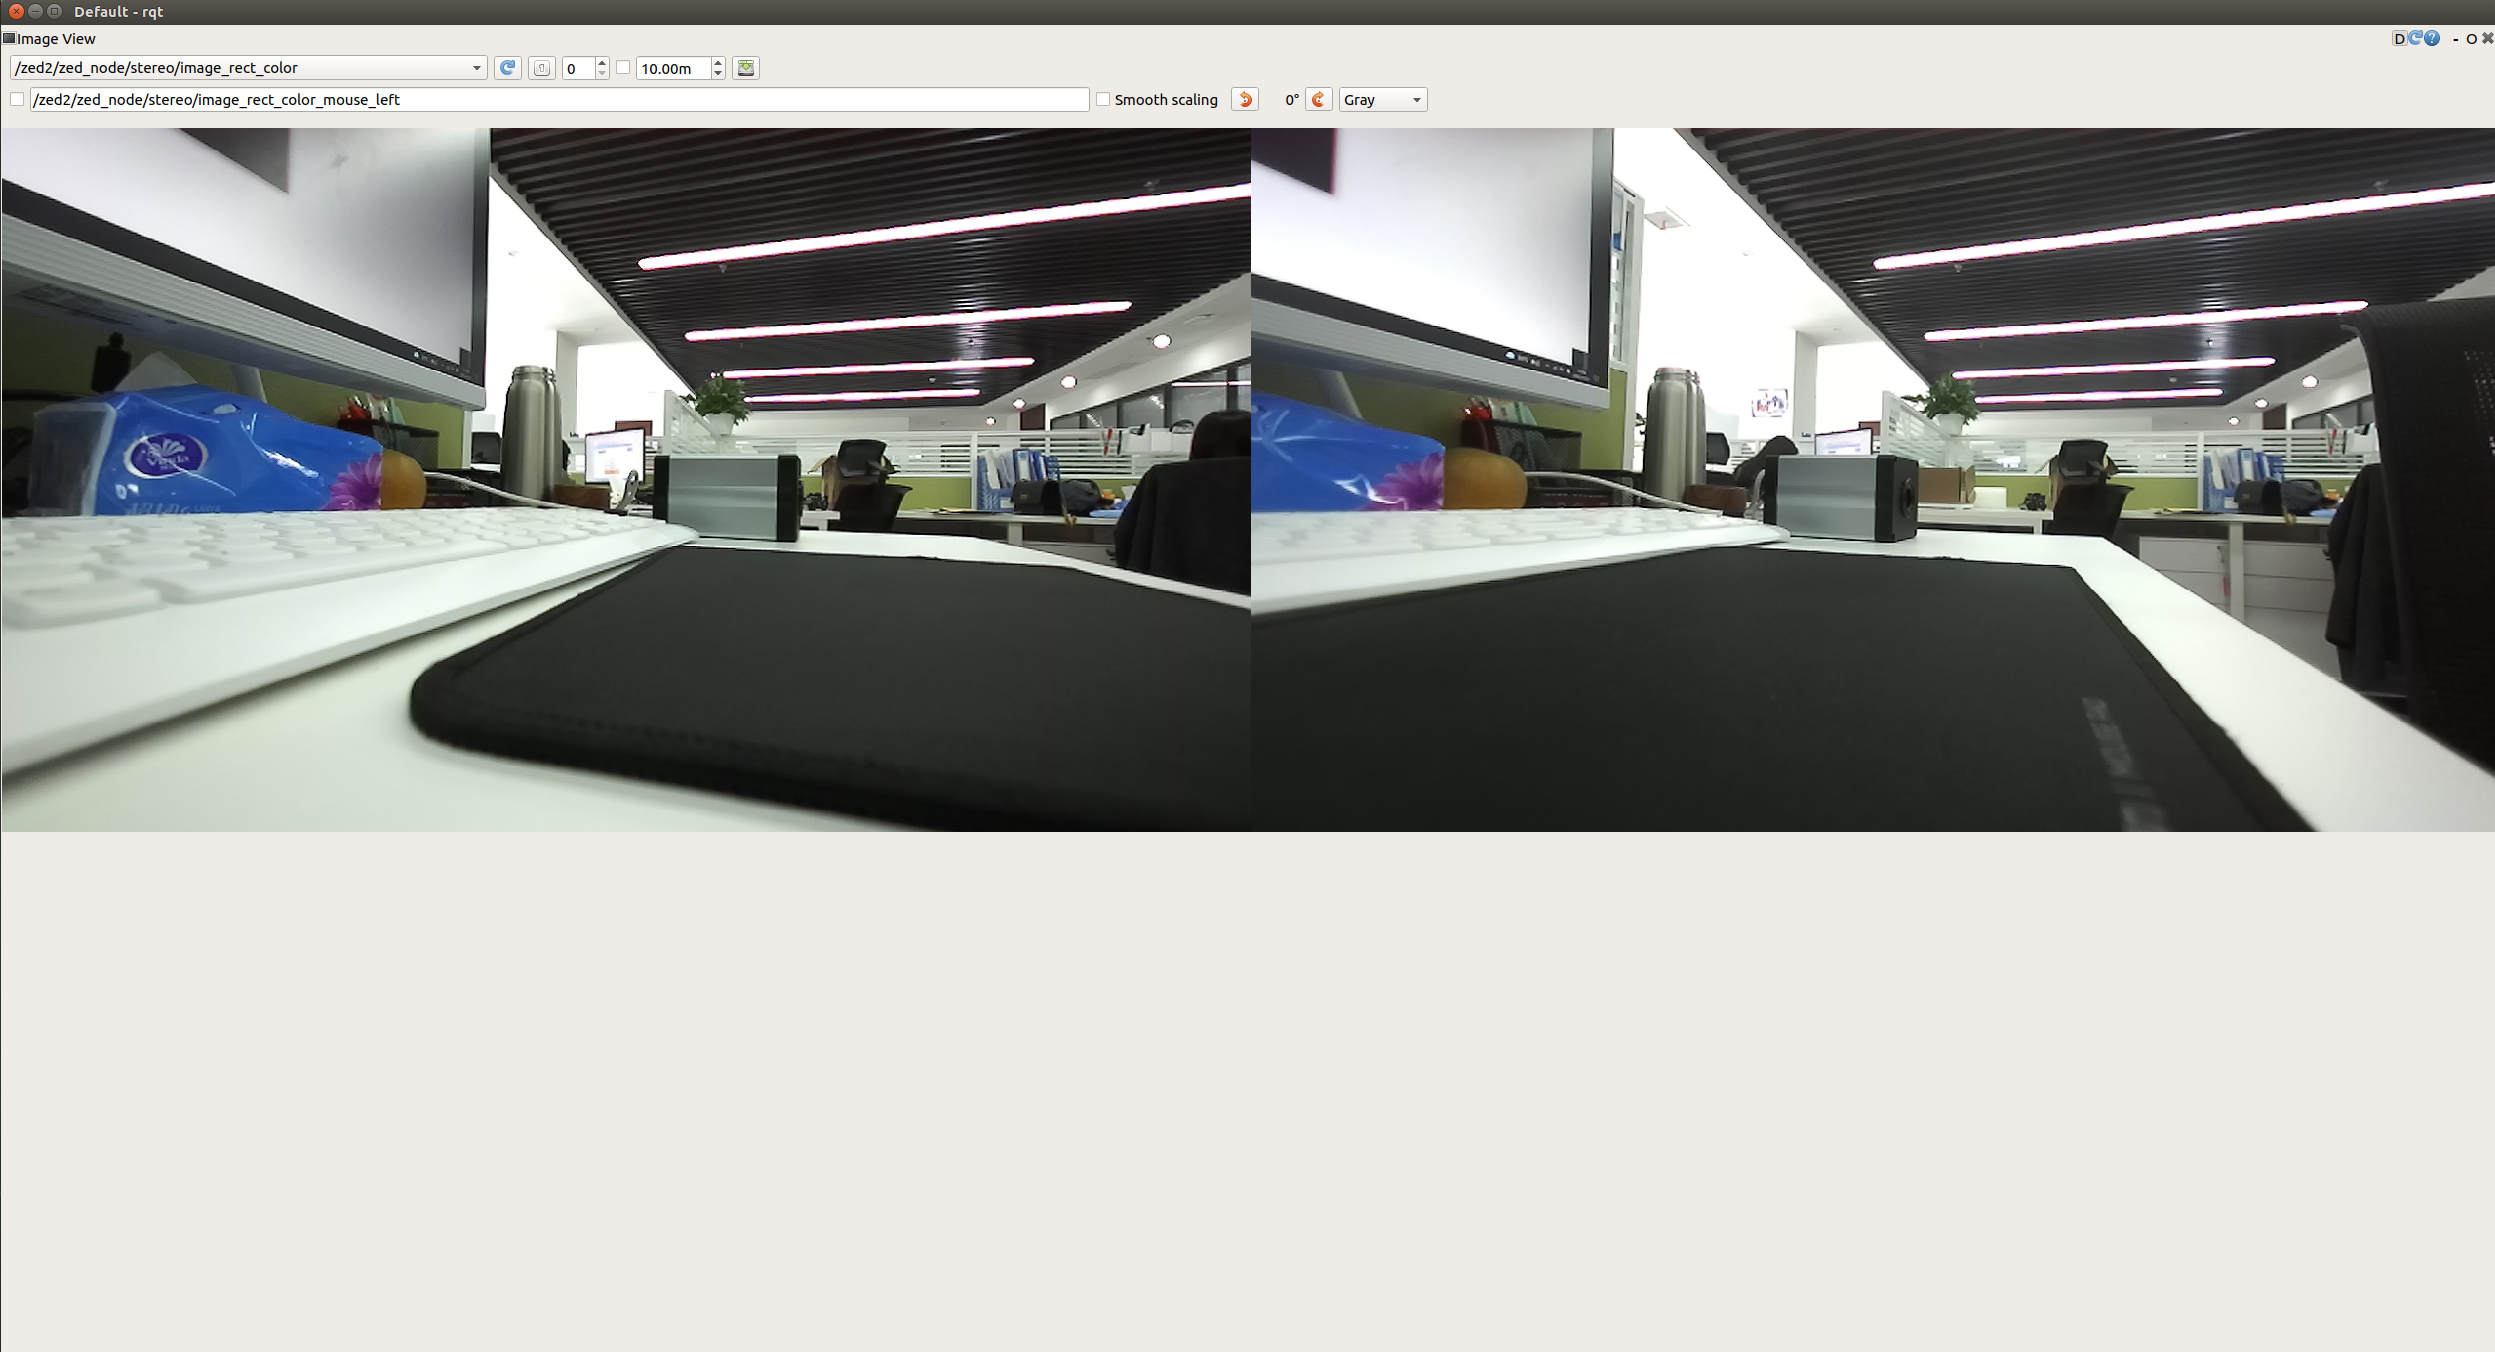Open plugin help question mark icon
This screenshot has height=1352, width=2495.
point(2432,38)
